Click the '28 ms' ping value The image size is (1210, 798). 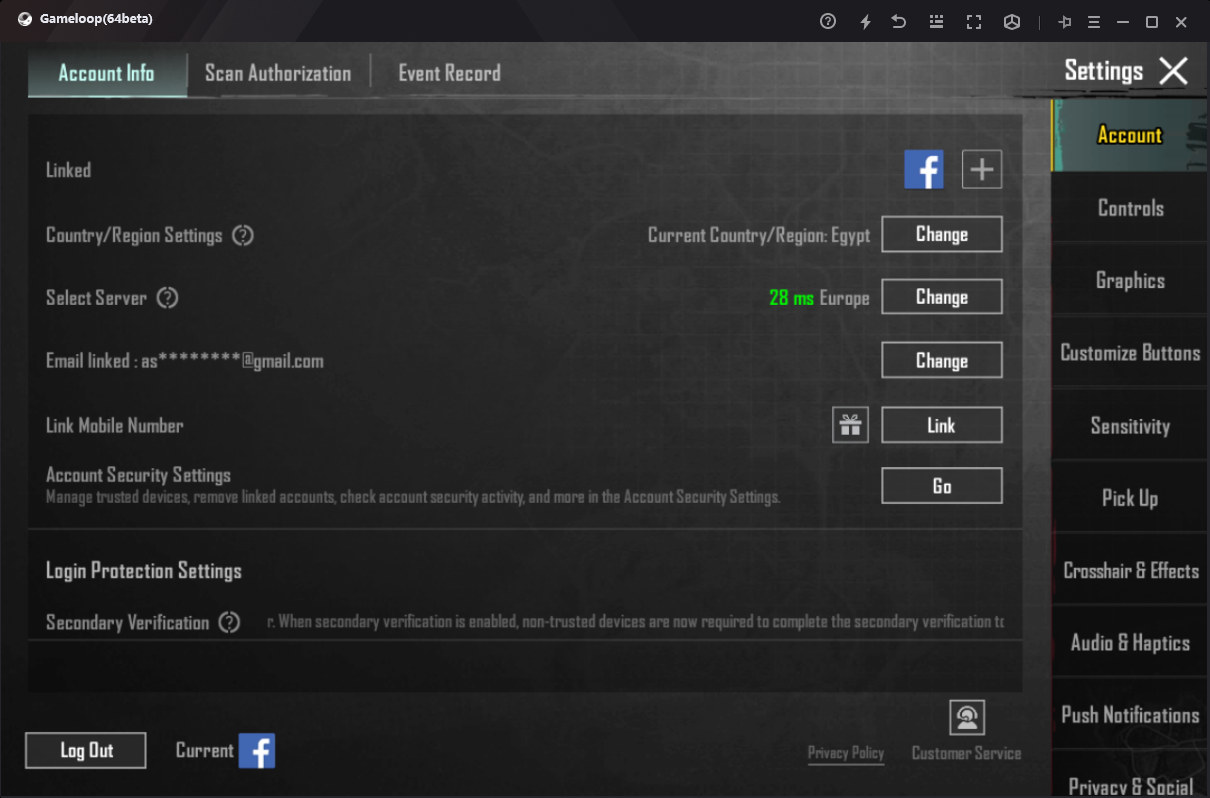[x=791, y=298]
